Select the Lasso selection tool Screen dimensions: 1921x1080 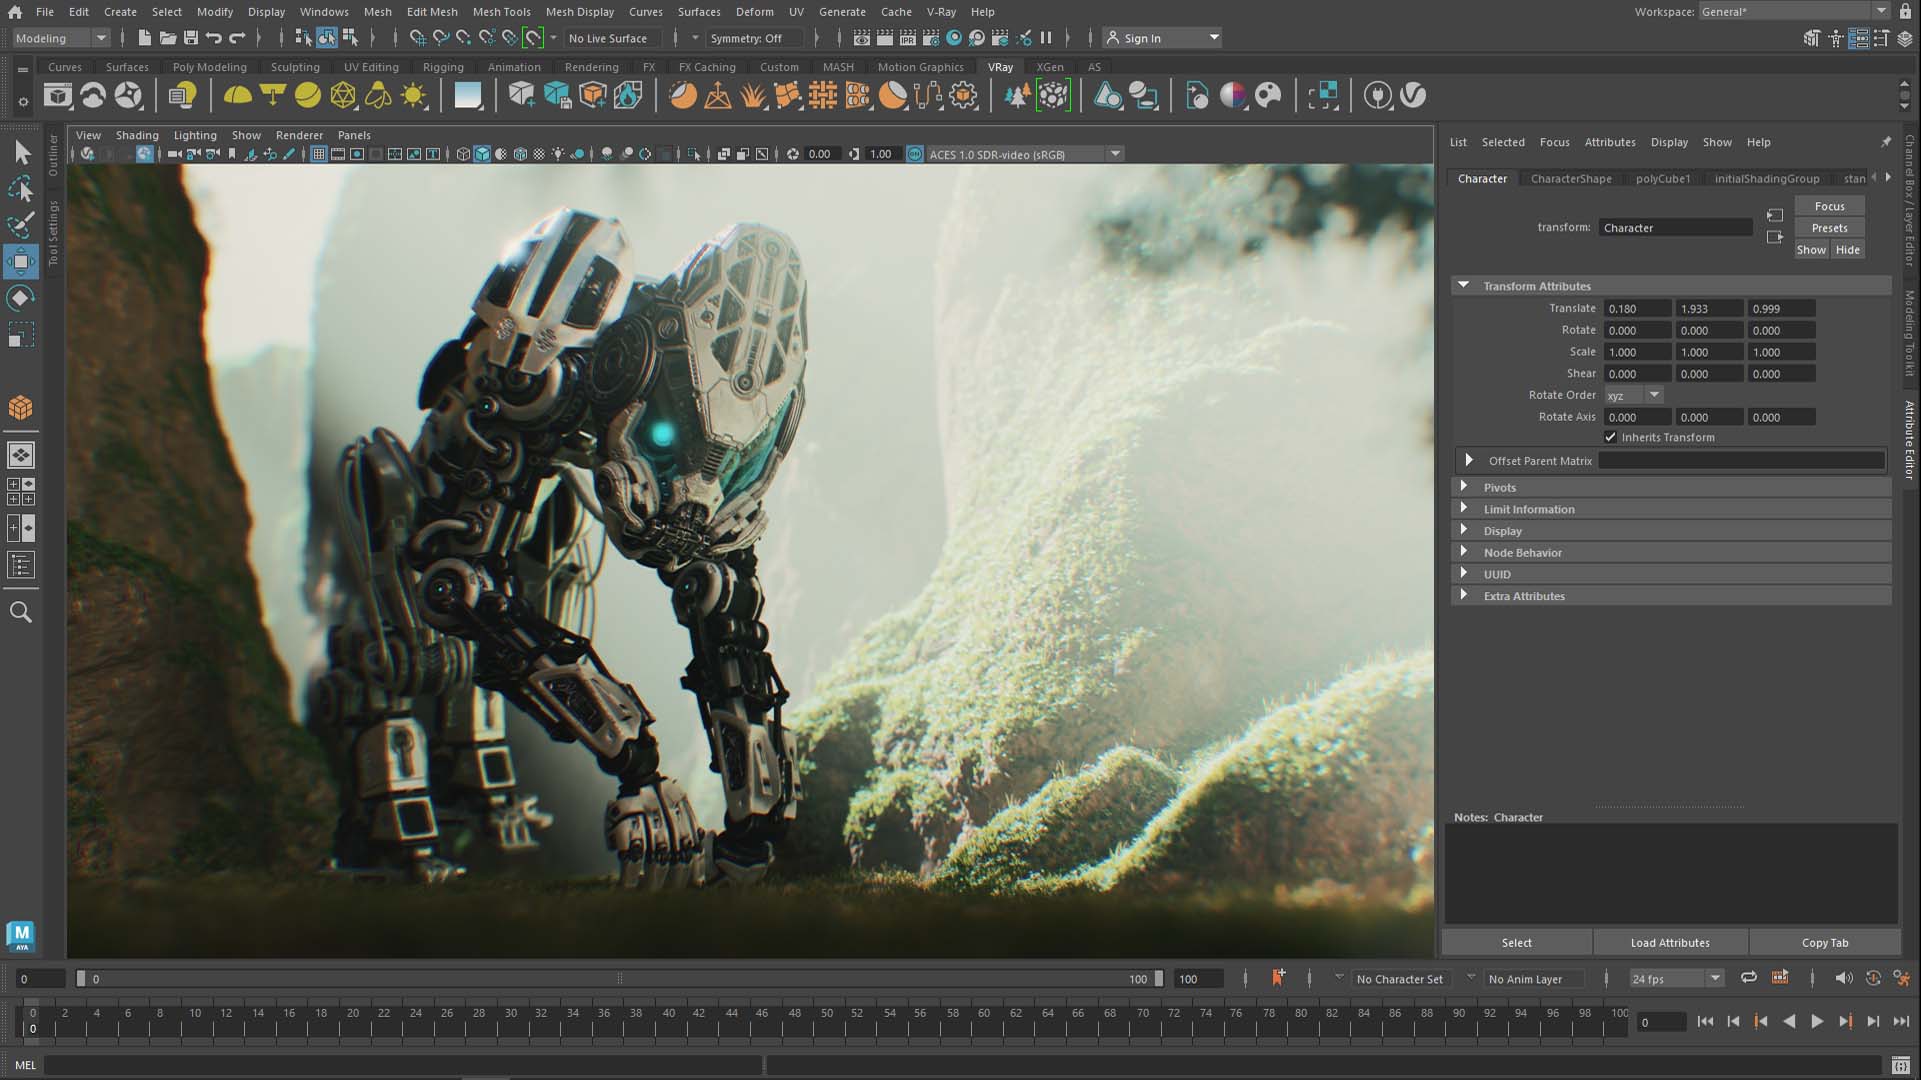[x=22, y=190]
